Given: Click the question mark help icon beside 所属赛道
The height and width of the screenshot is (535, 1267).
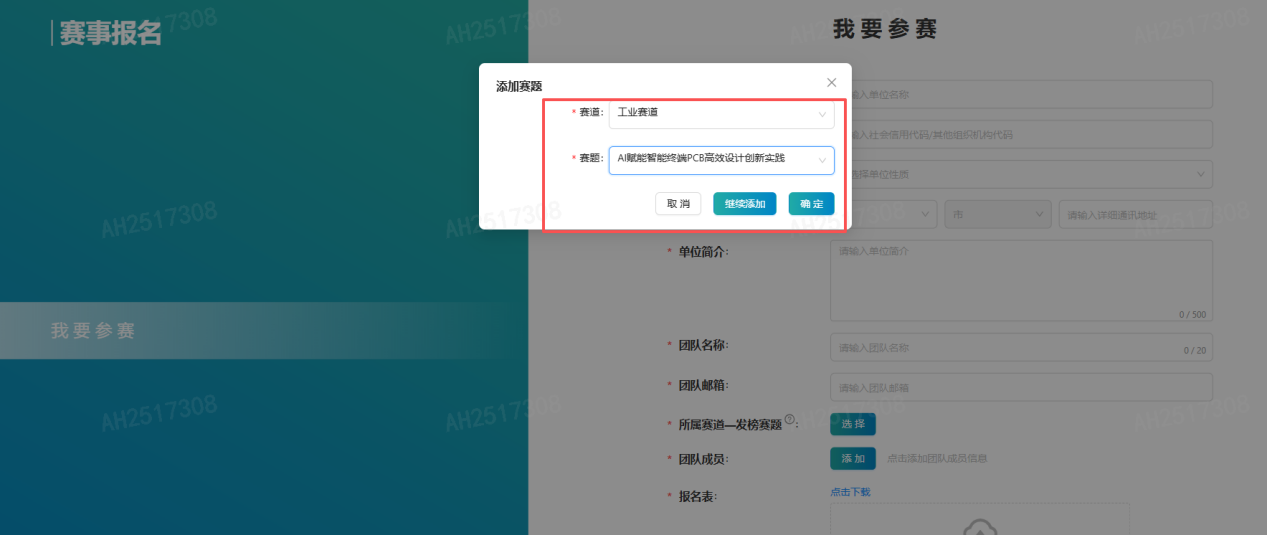Looking at the screenshot, I should pyautogui.click(x=790, y=420).
